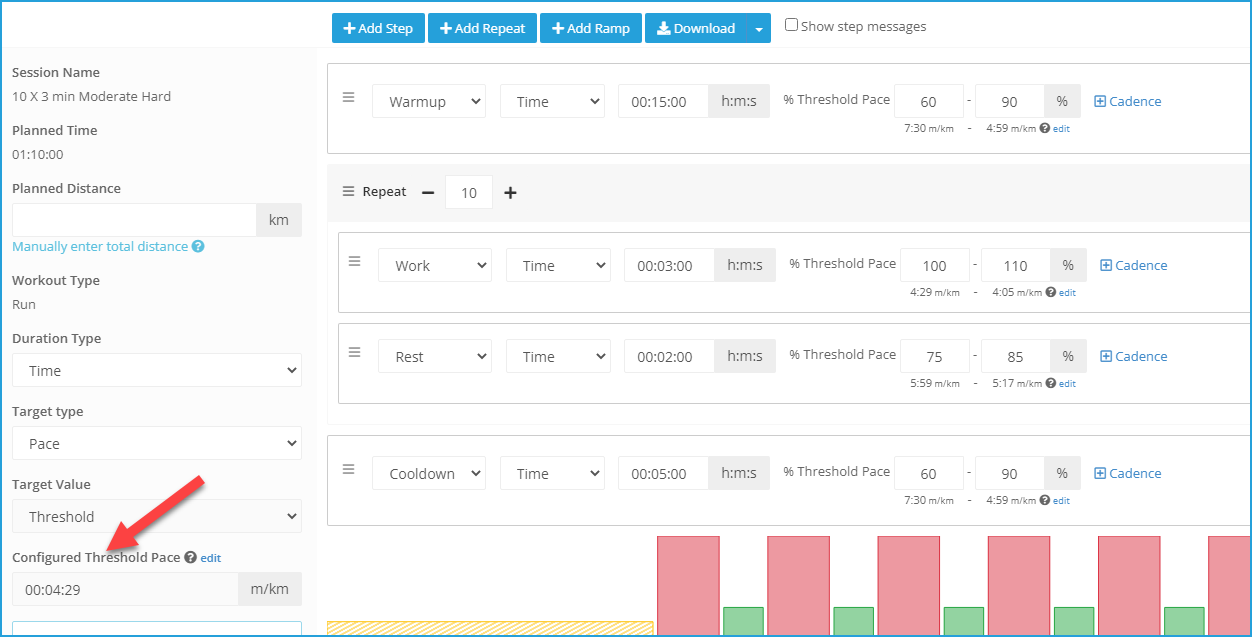This screenshot has width=1252, height=637.
Task: Expand the Target Value Threshold dropdown
Action: click(157, 516)
